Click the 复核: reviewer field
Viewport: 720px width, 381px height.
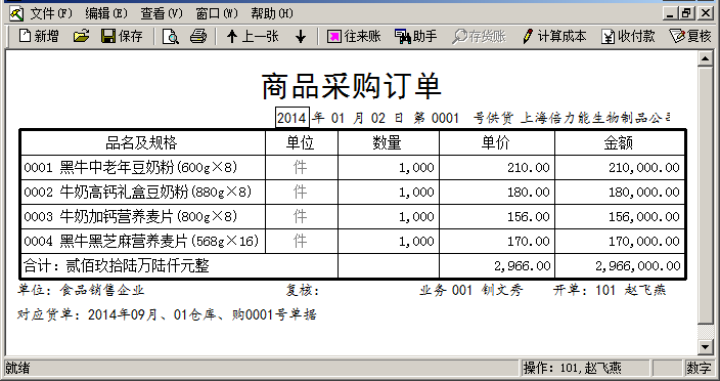(x=302, y=290)
